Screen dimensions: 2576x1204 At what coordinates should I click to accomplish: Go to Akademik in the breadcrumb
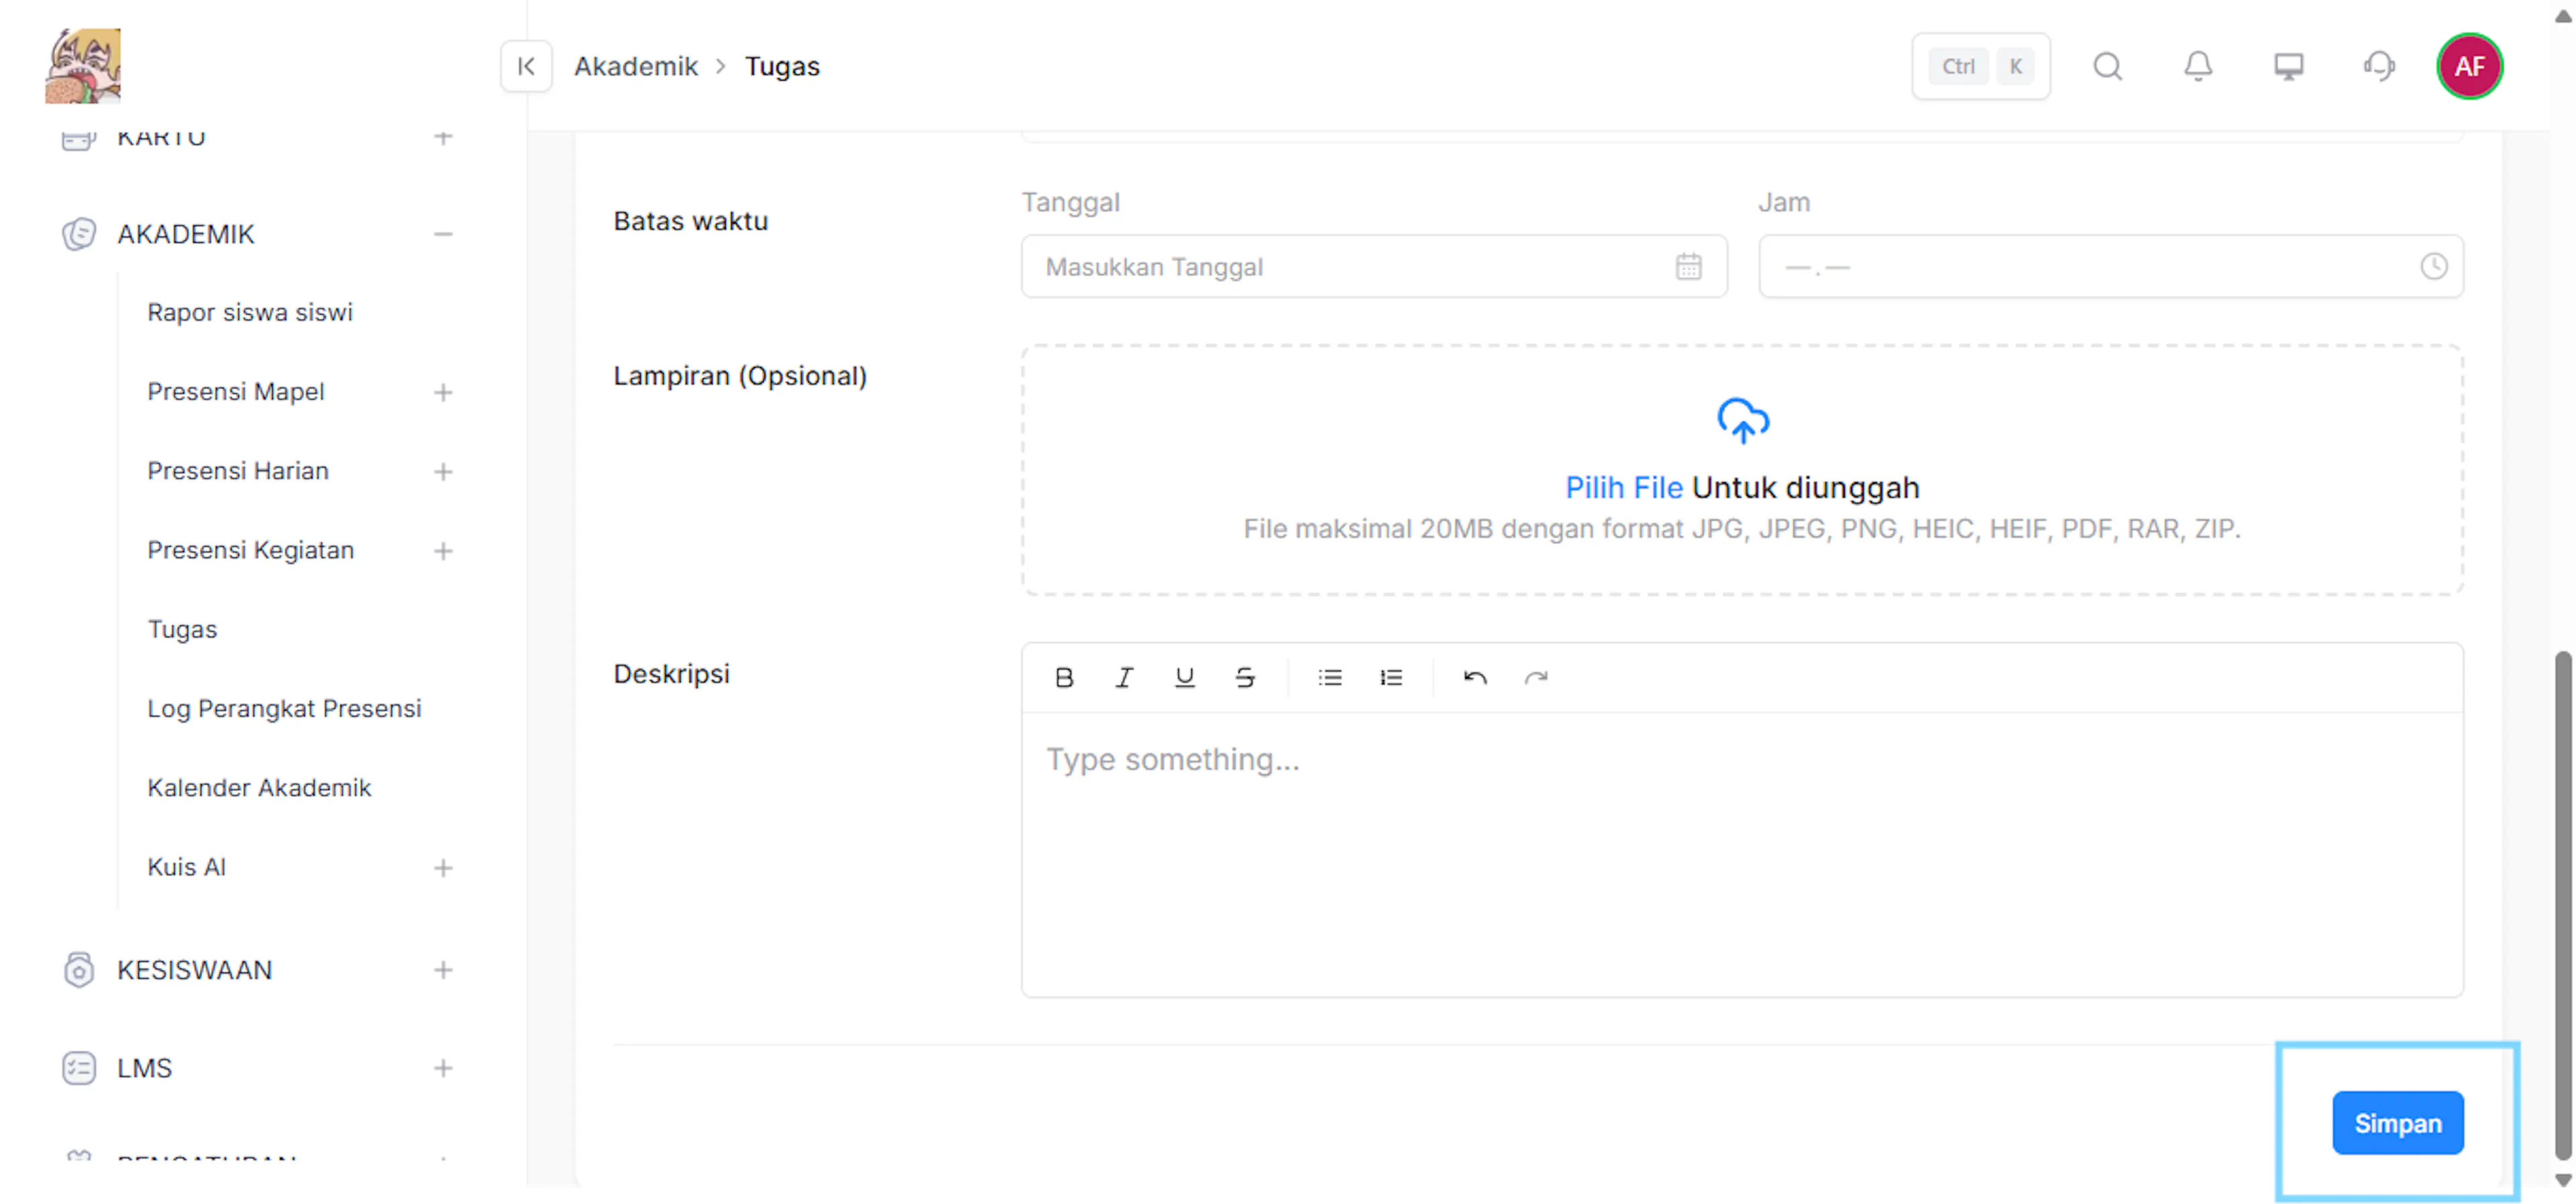636,66
